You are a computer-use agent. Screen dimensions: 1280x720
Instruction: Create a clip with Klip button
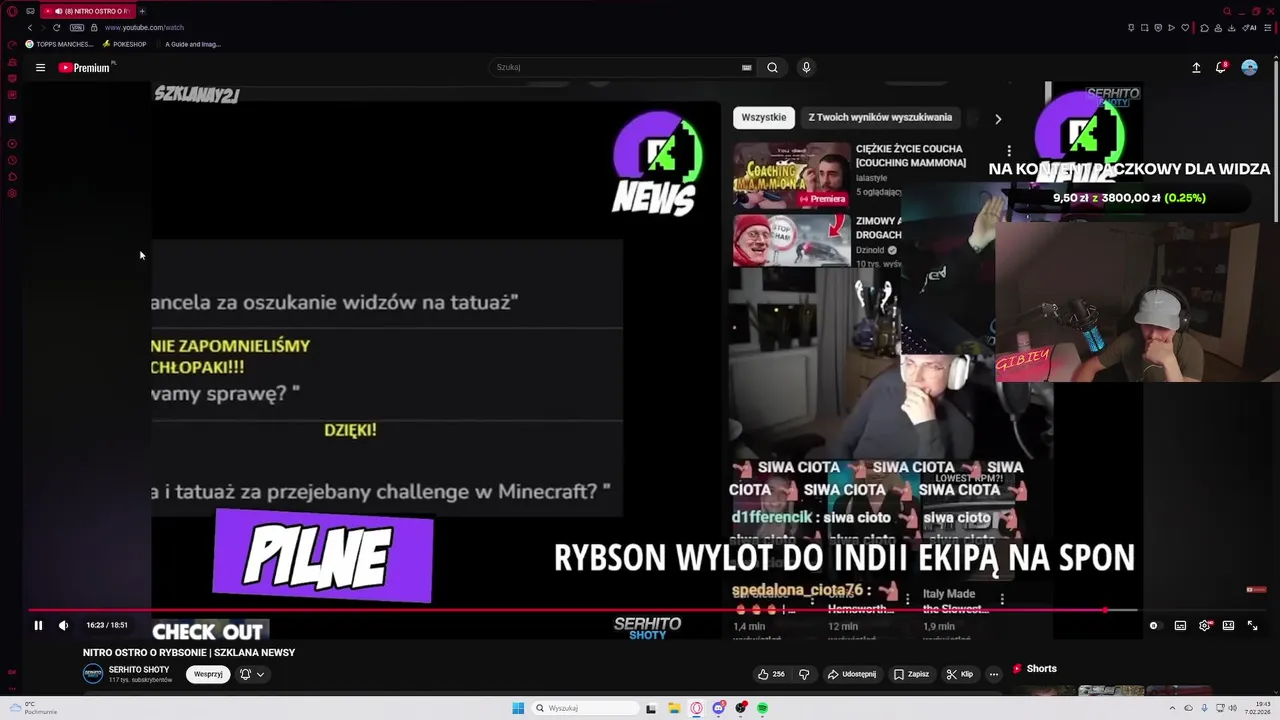tap(960, 674)
